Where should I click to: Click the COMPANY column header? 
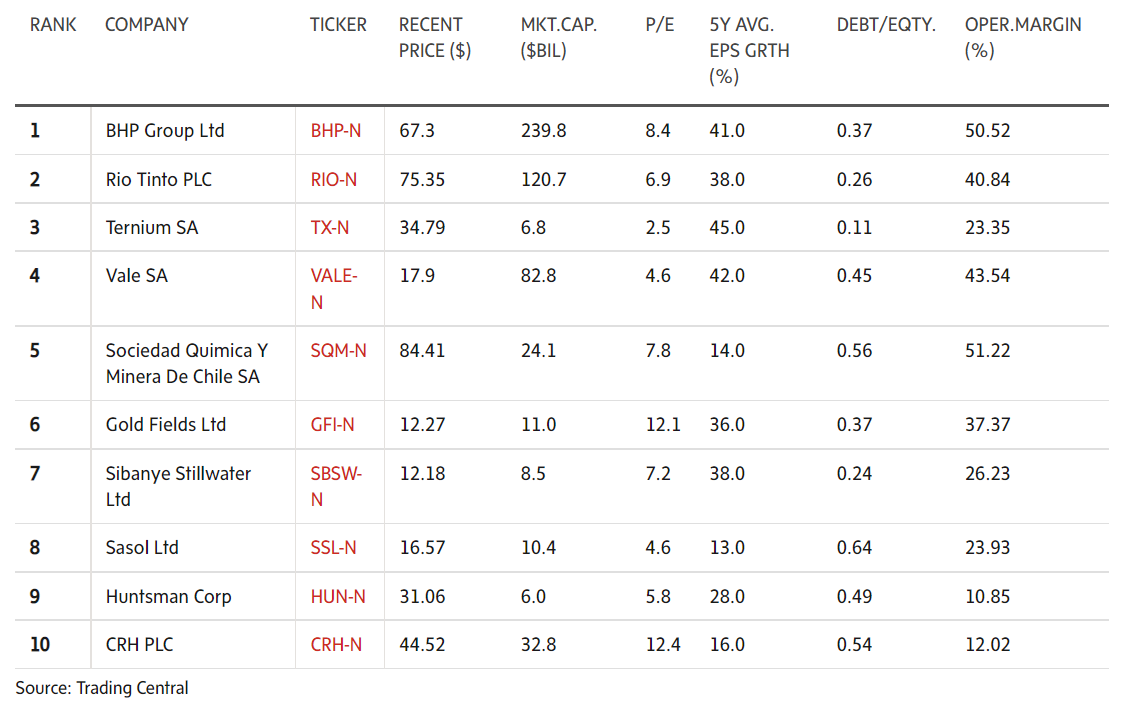(x=146, y=25)
